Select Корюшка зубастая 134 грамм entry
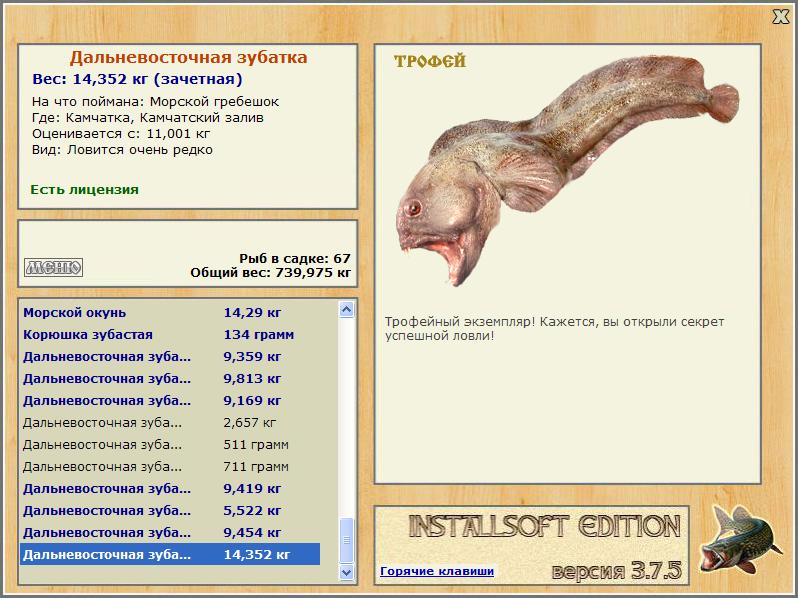Viewport: 798px width, 598px height. tap(170, 335)
